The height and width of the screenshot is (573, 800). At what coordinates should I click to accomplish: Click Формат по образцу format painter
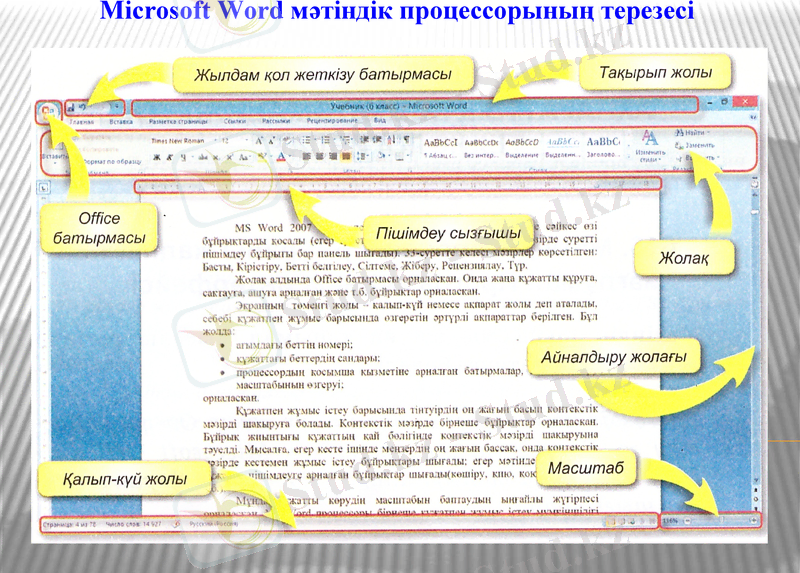click(112, 161)
